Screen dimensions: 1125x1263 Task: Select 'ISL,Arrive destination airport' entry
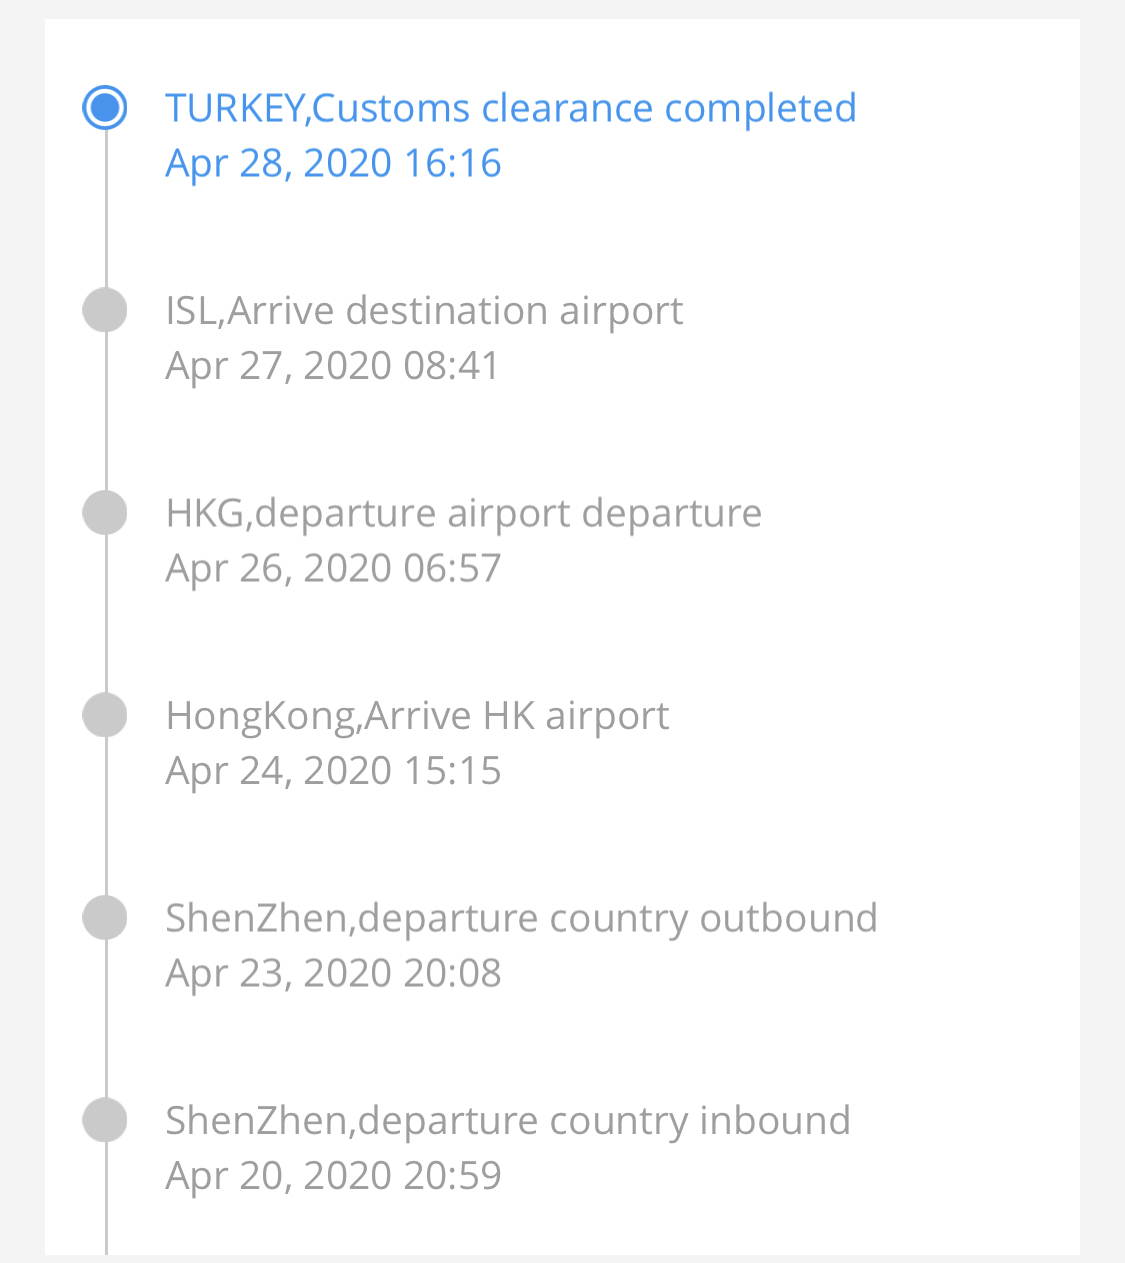coord(424,311)
